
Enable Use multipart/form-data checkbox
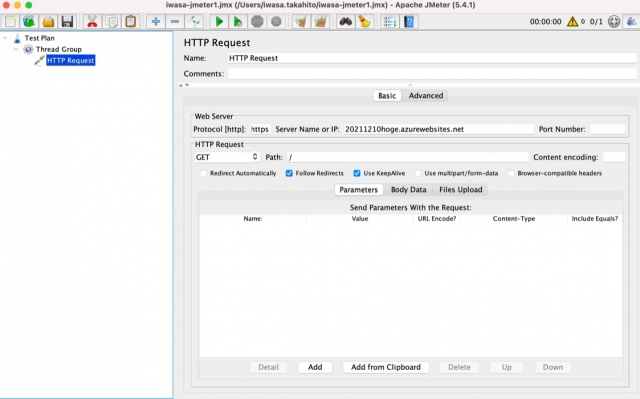[418, 173]
